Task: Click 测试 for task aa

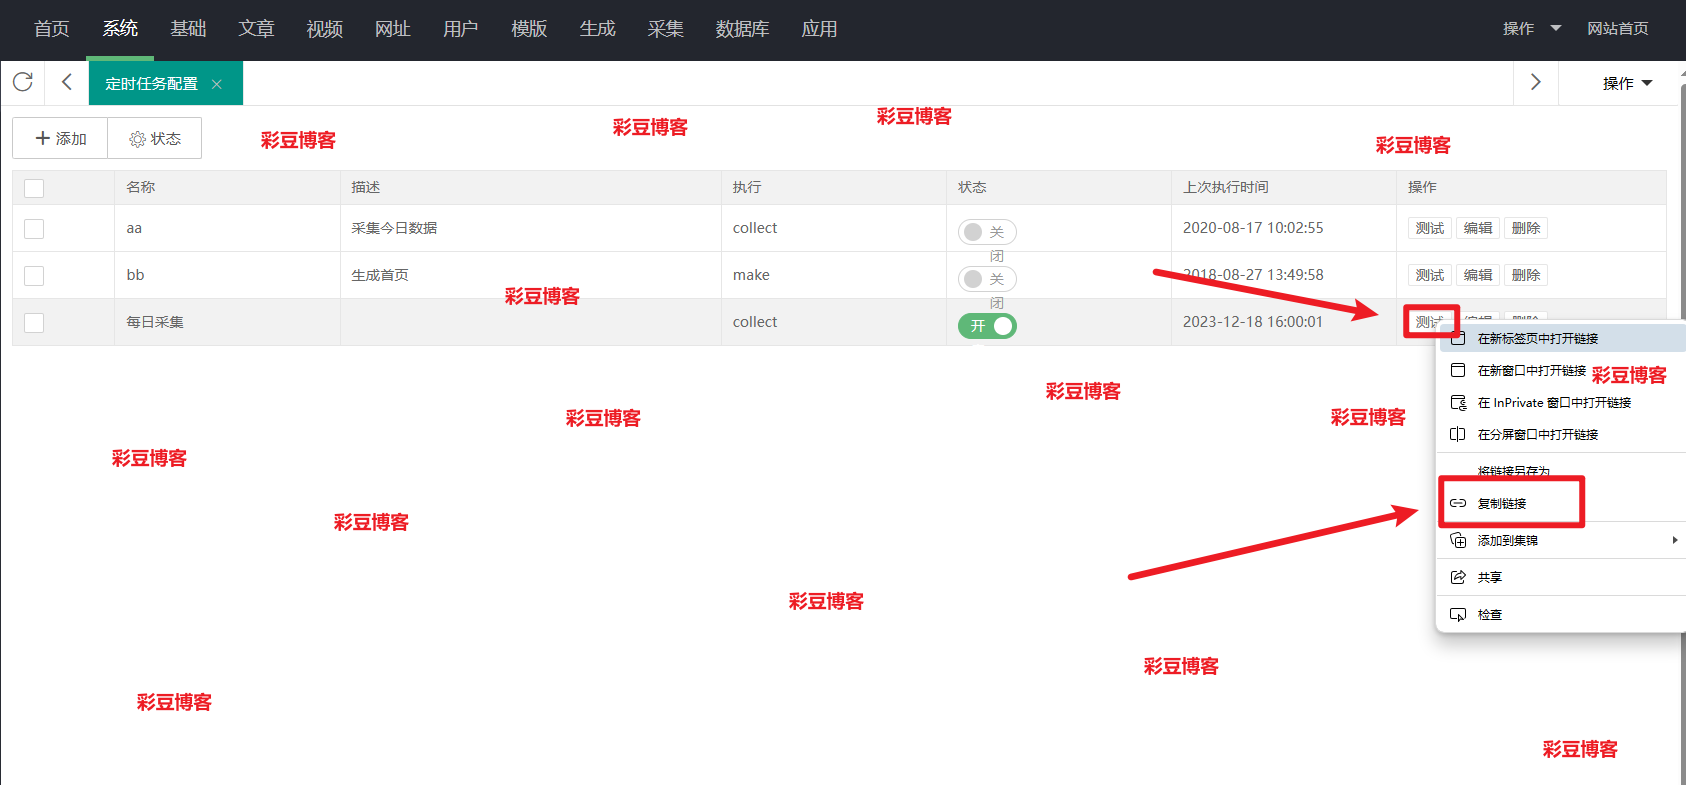Action: 1430,228
